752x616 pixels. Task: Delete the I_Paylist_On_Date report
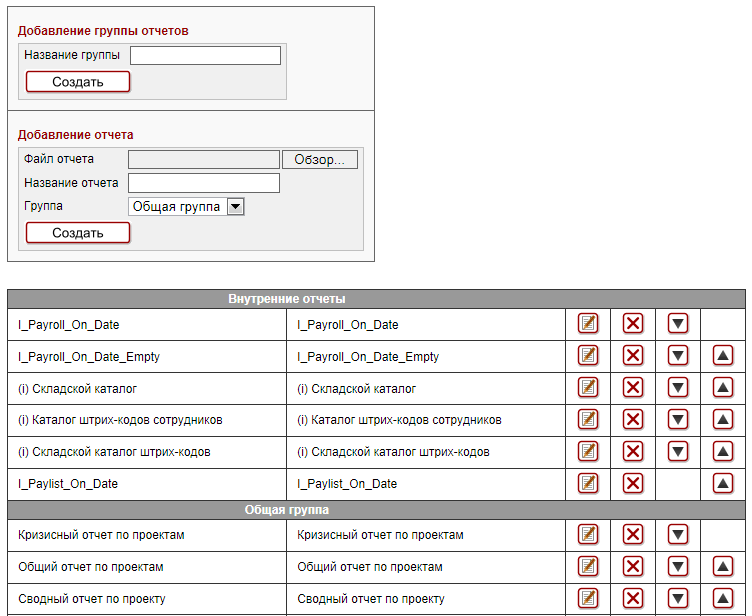coord(633,484)
